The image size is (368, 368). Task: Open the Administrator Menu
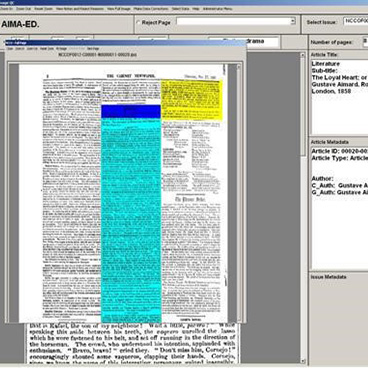tap(218, 9)
